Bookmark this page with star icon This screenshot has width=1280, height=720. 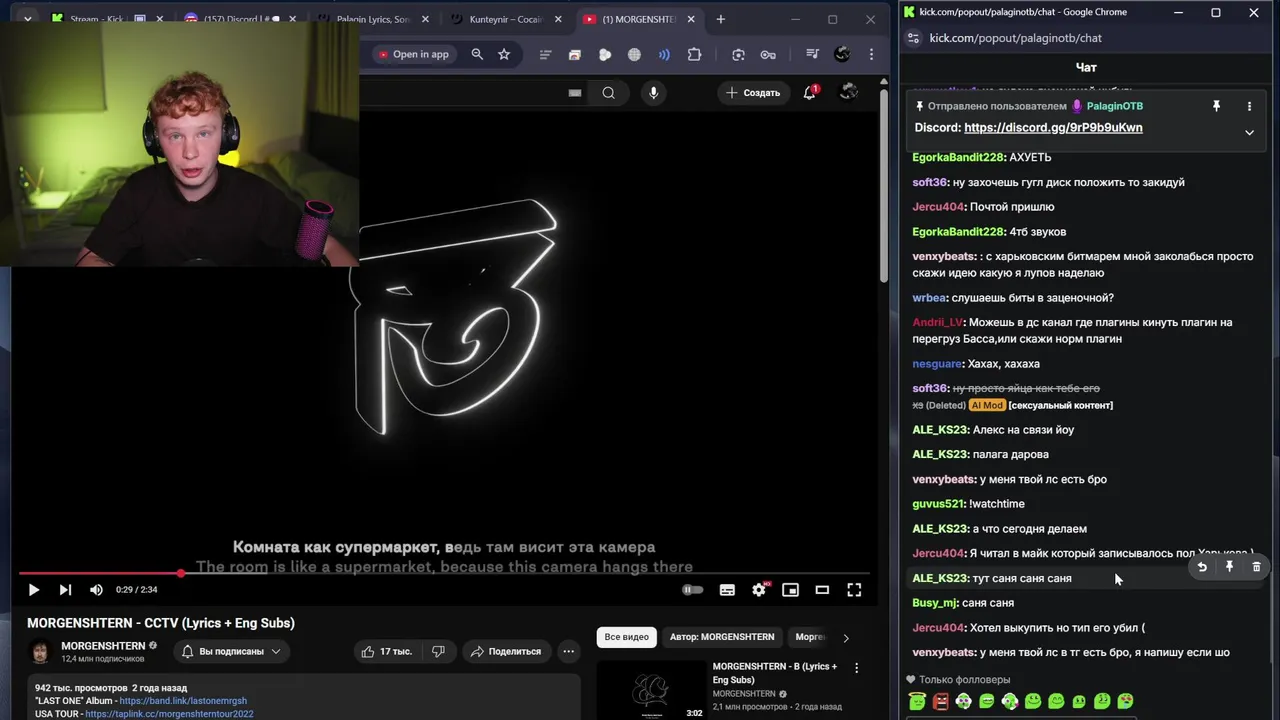504,55
